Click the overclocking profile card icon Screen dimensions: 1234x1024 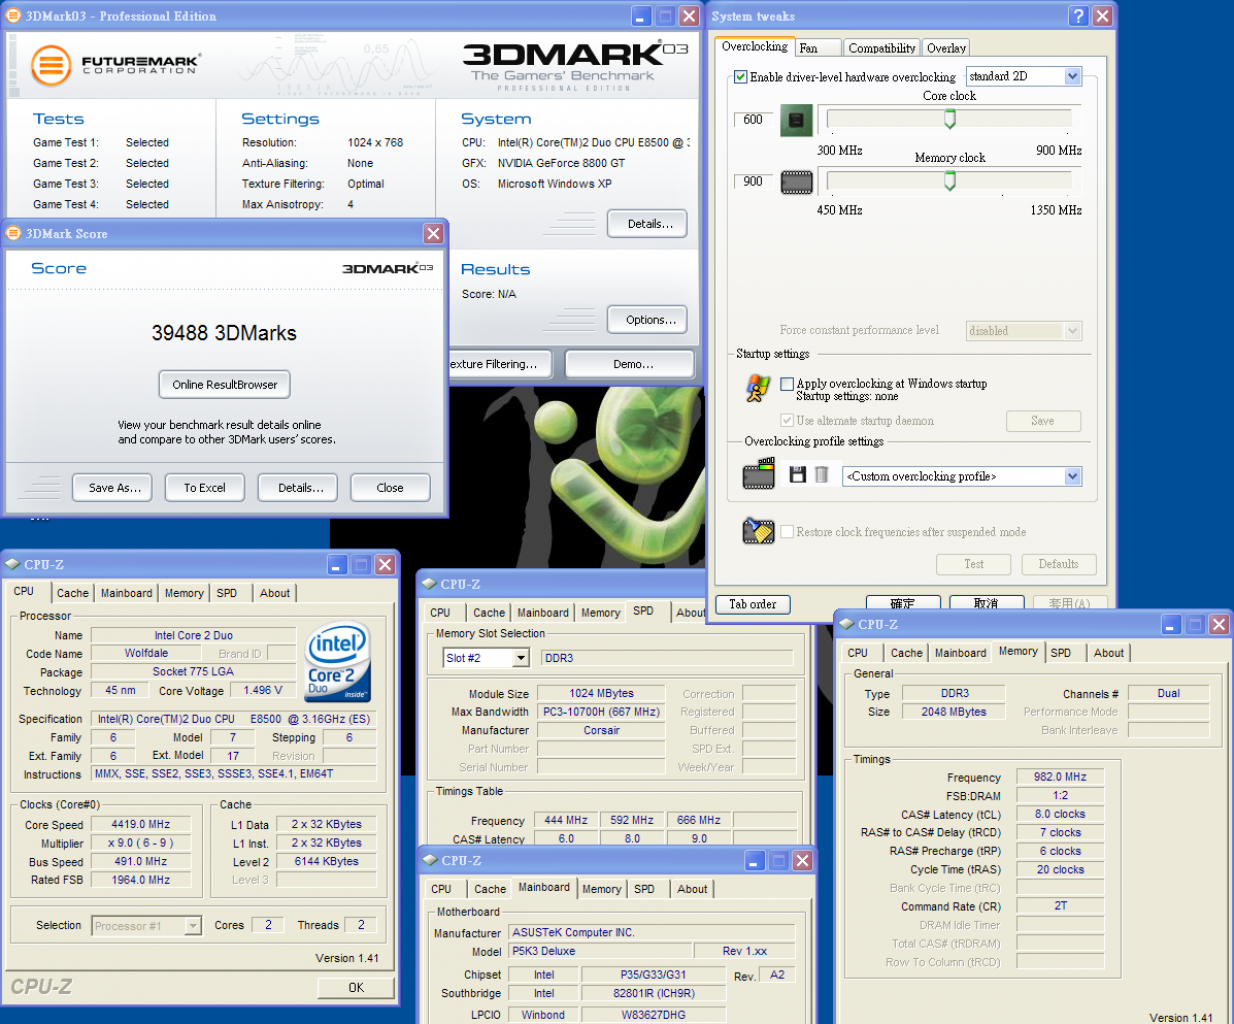[x=759, y=474]
